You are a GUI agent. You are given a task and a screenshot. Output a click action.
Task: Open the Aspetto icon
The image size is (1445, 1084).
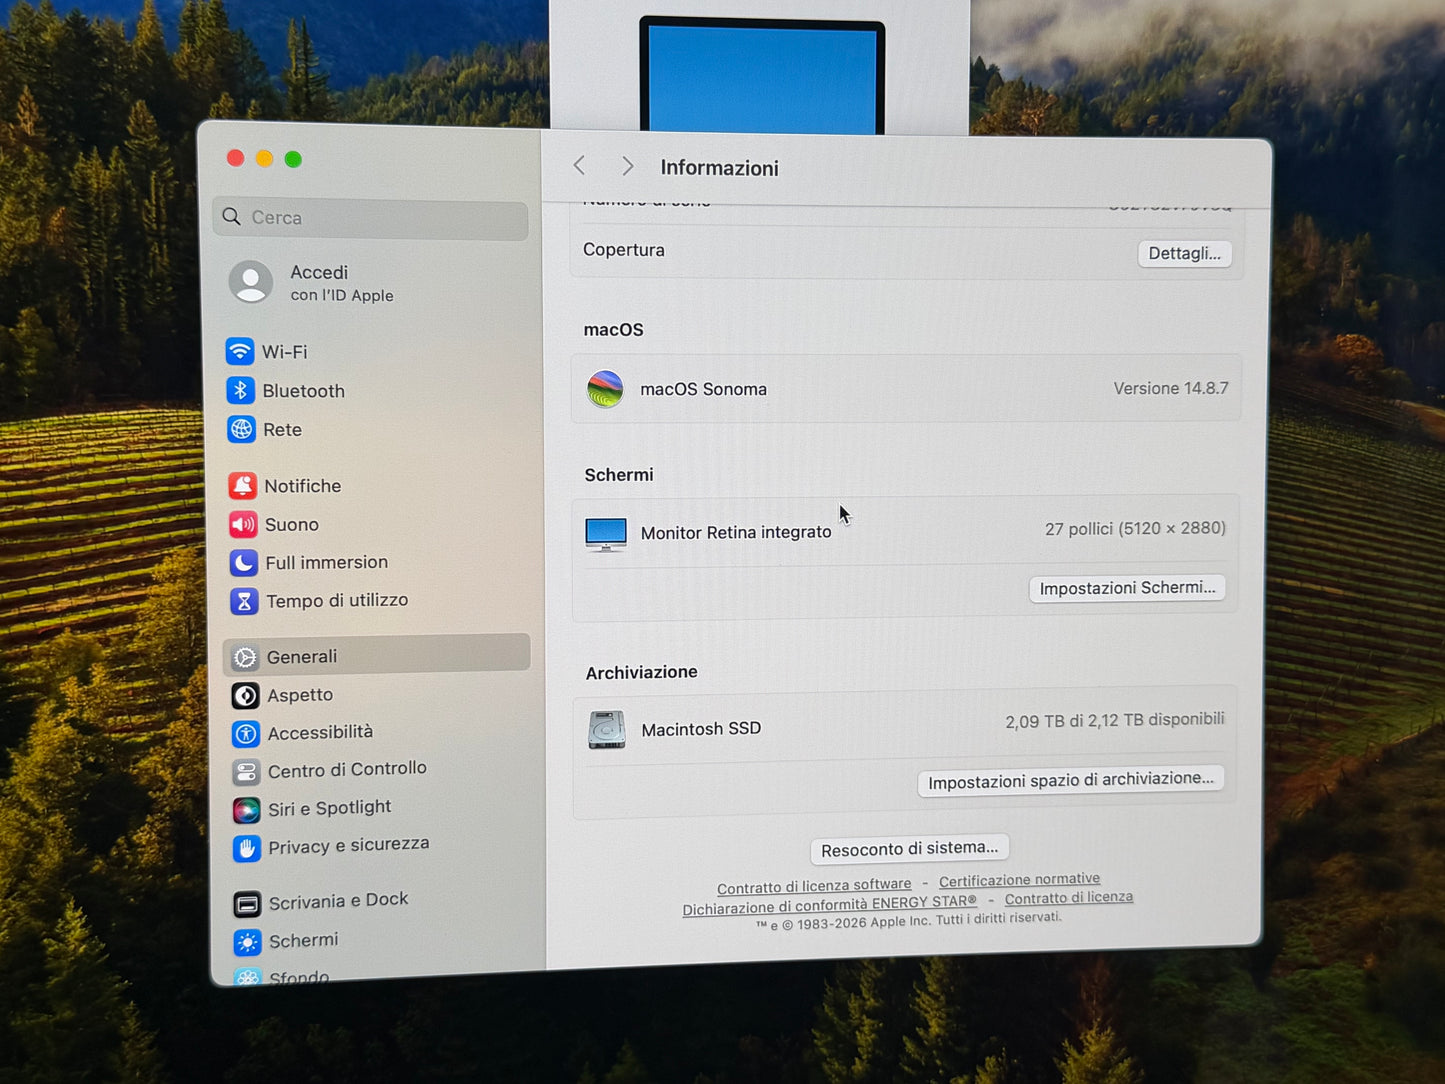point(245,695)
